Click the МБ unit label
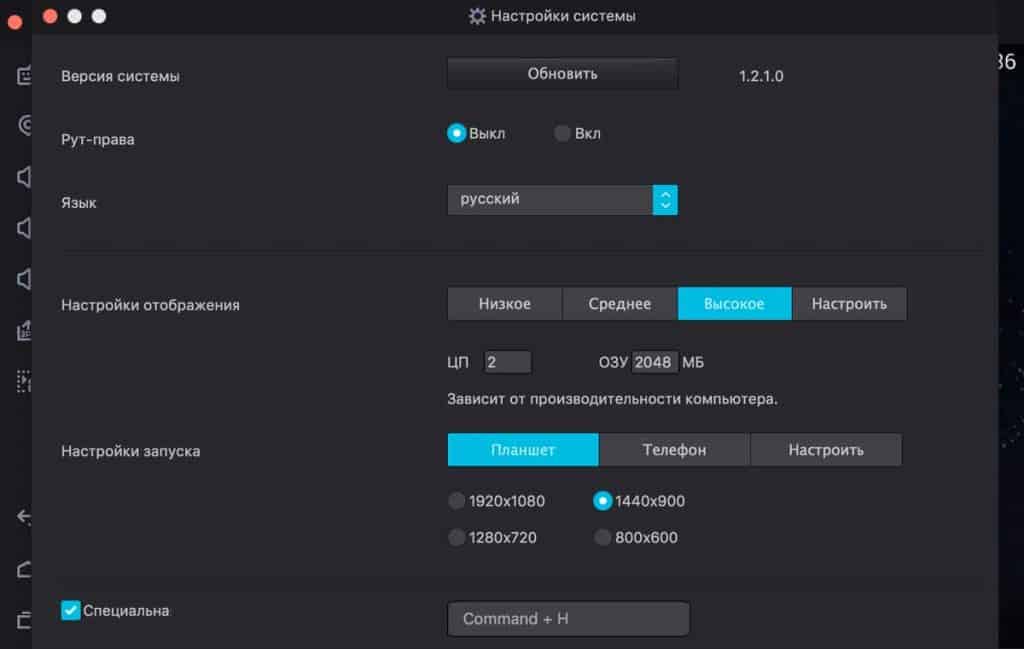The image size is (1024, 649). [693, 362]
